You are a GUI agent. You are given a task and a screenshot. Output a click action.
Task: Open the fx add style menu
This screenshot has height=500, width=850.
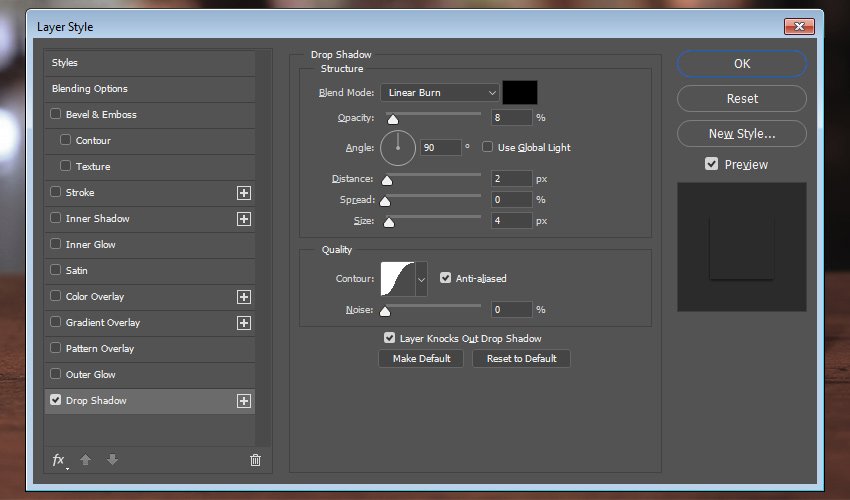click(x=60, y=460)
